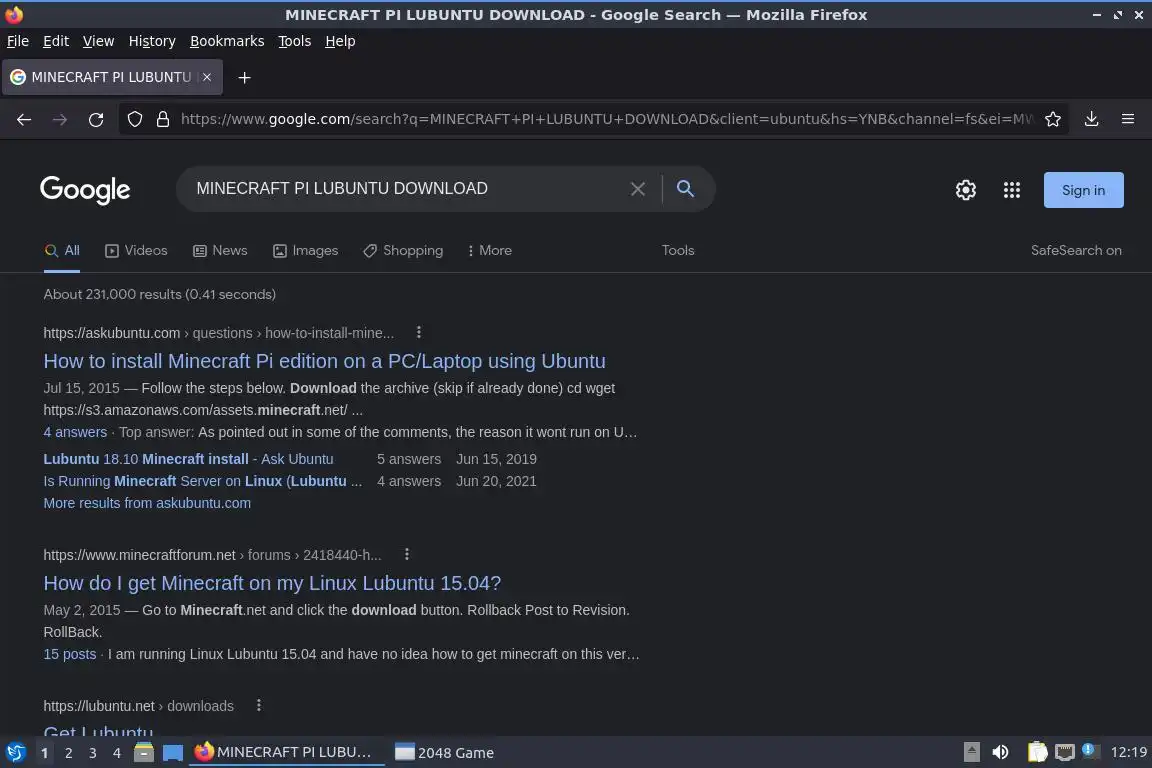Switch to News results
Screen dimensions: 1152x768
tap(220, 251)
